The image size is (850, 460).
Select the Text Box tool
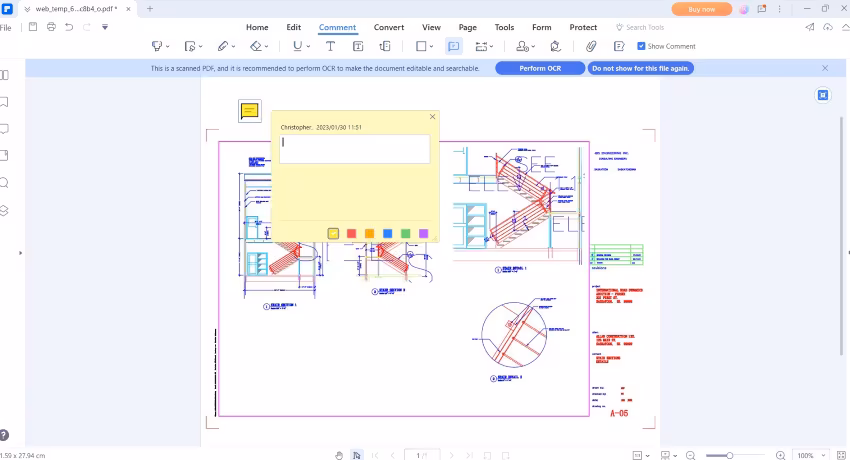[358, 47]
